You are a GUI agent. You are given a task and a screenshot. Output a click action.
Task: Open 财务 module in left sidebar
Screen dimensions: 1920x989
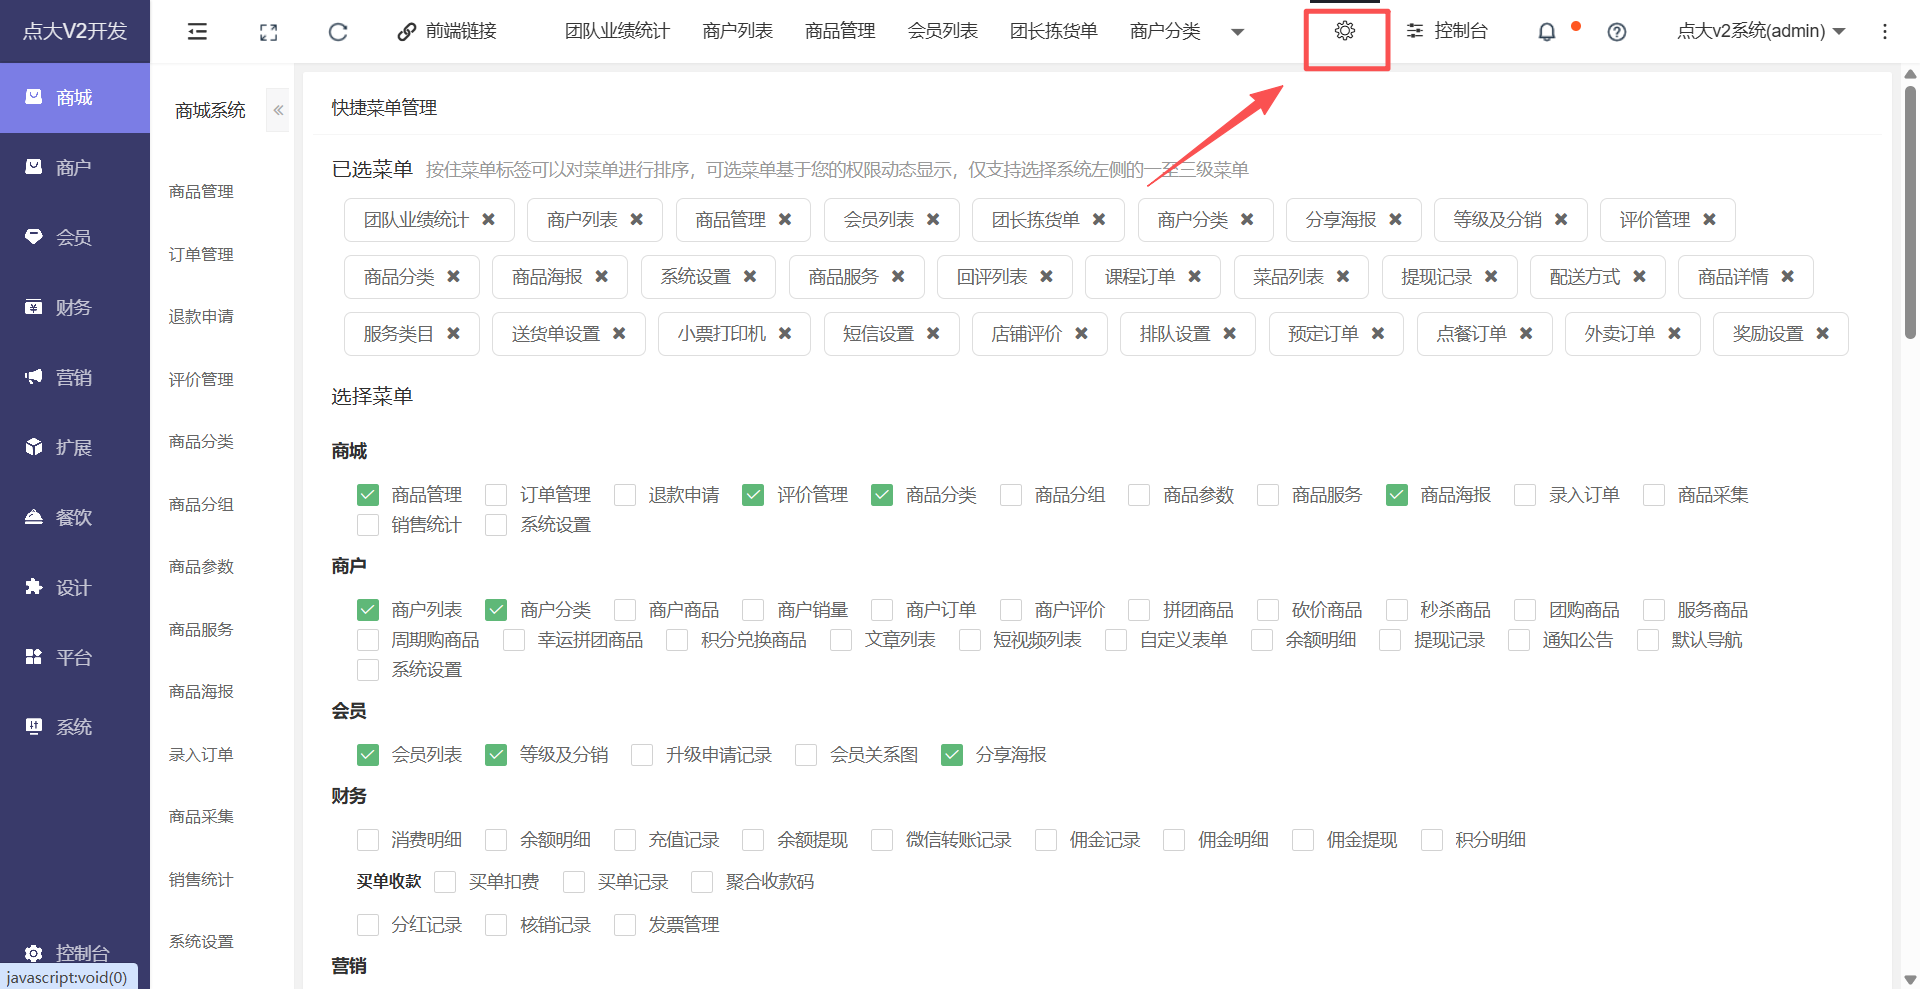75,307
